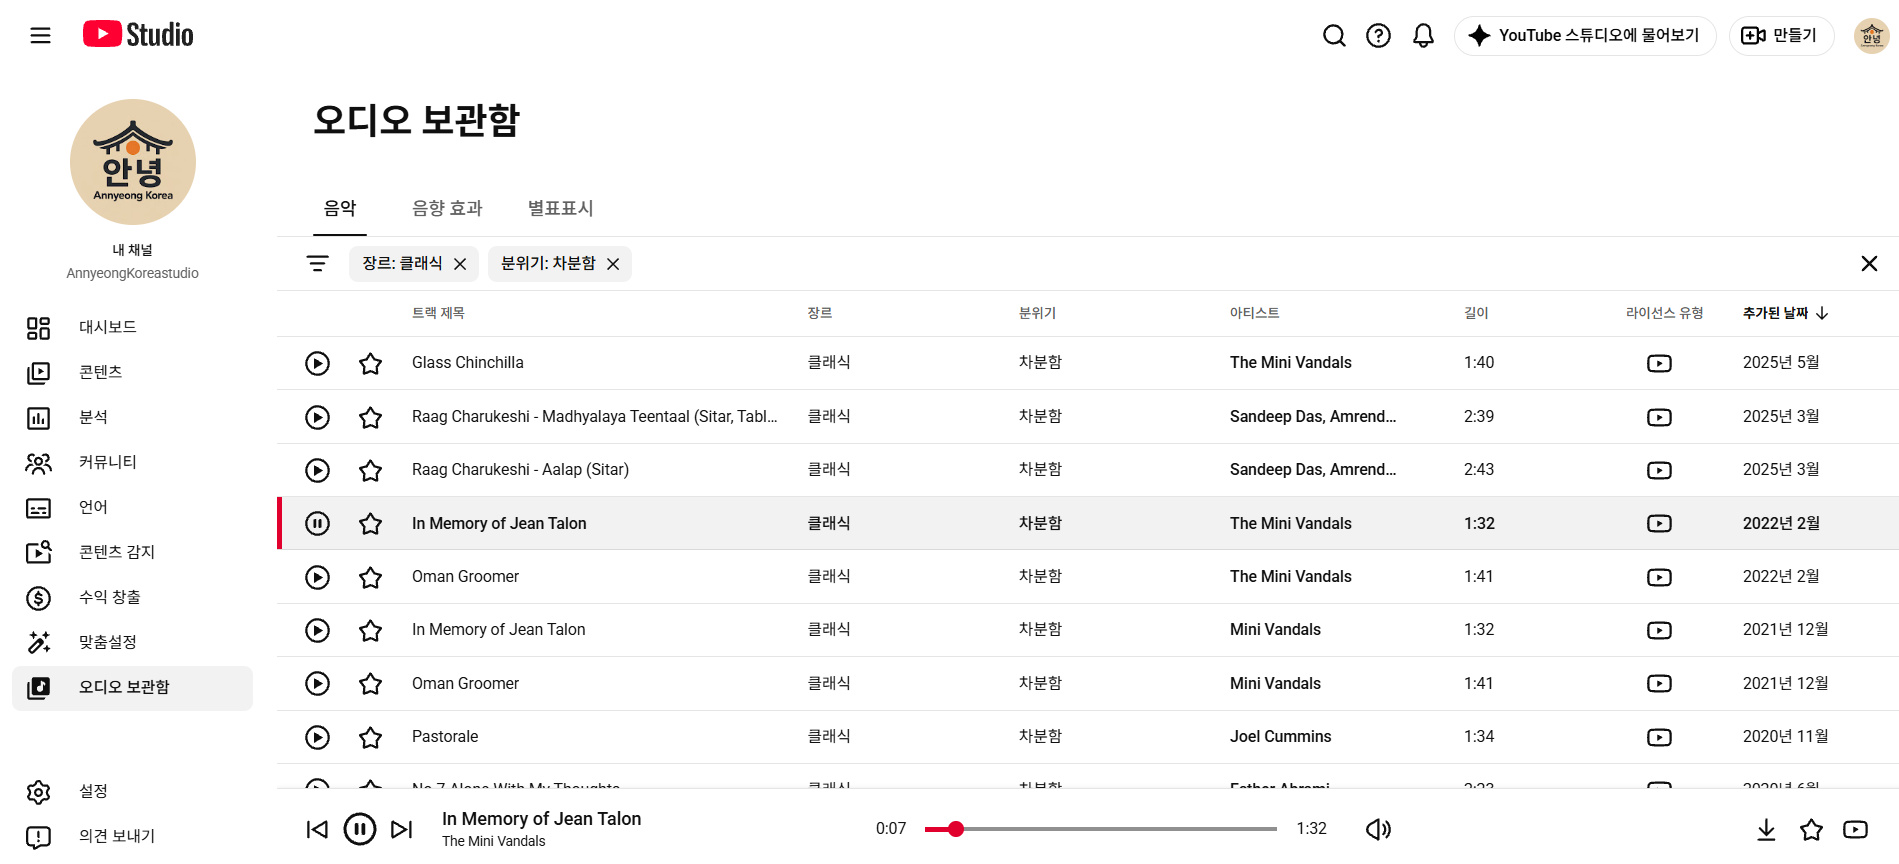1899x864 pixels.
Task: Click the 만들기 create button
Action: point(1781,36)
